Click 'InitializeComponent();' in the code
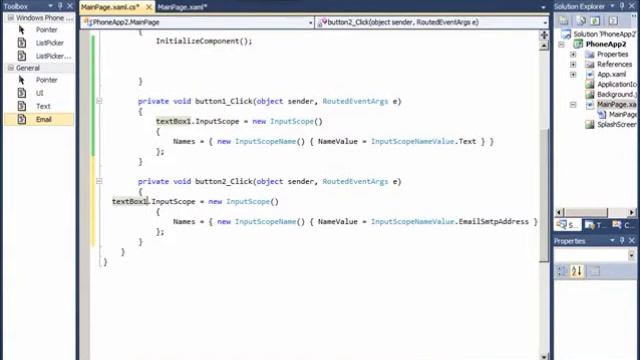The height and width of the screenshot is (360, 640). click(204, 41)
